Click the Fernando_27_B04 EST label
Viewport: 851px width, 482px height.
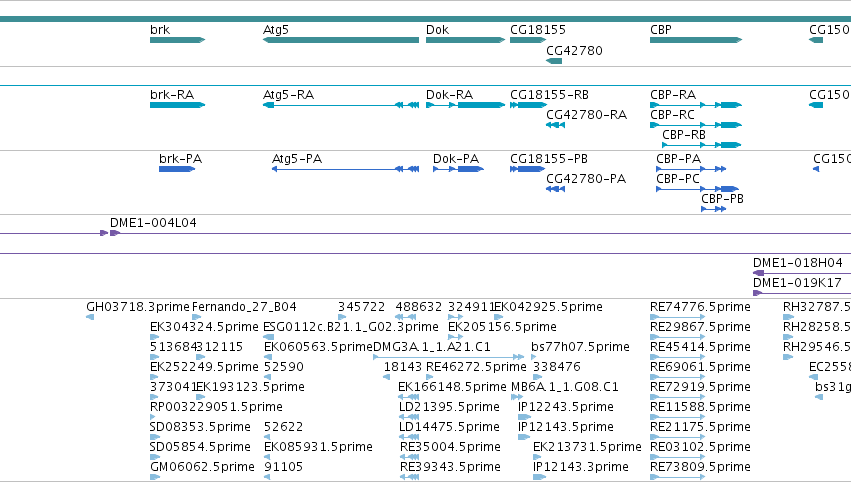244,307
